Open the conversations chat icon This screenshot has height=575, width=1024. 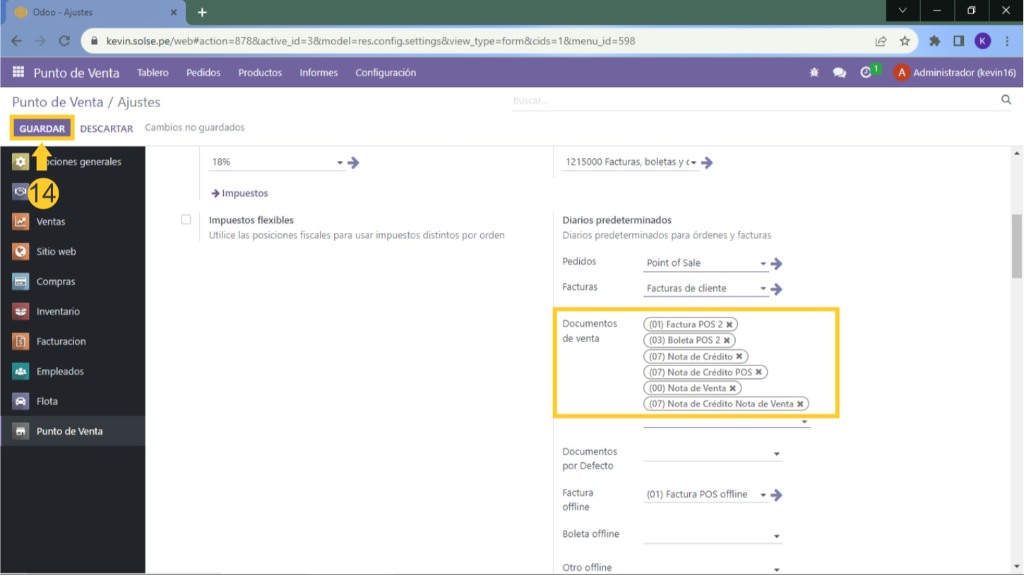click(x=839, y=73)
